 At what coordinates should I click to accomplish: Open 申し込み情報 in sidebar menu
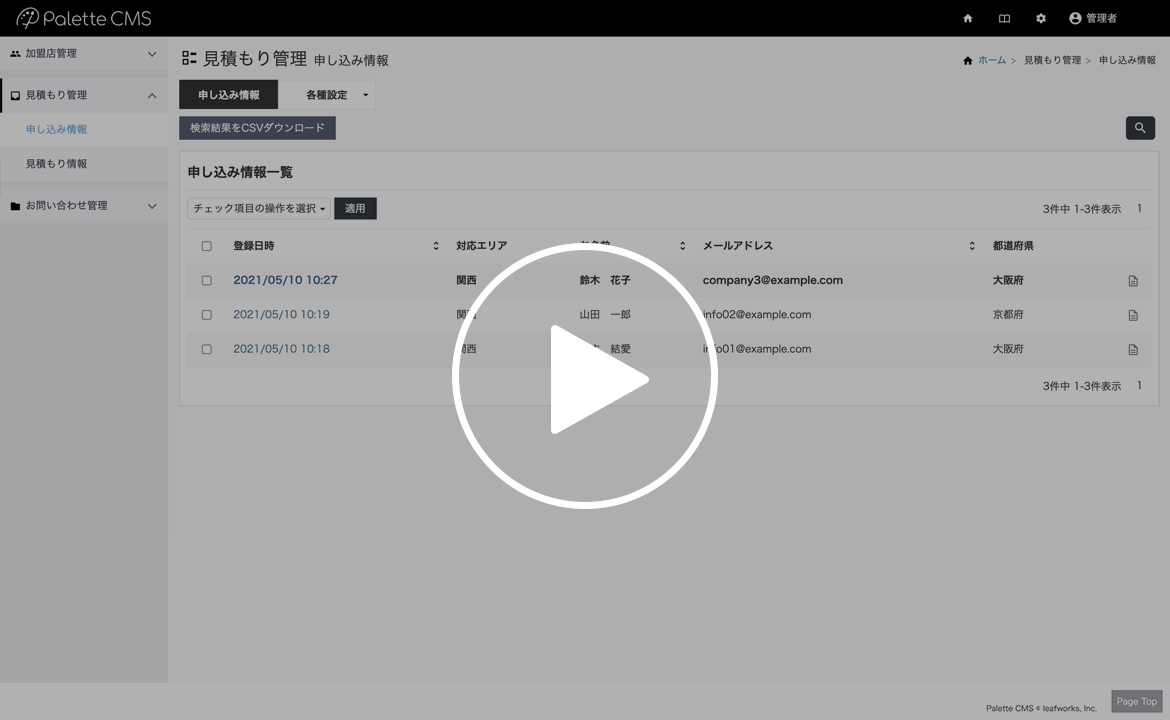tap(57, 129)
